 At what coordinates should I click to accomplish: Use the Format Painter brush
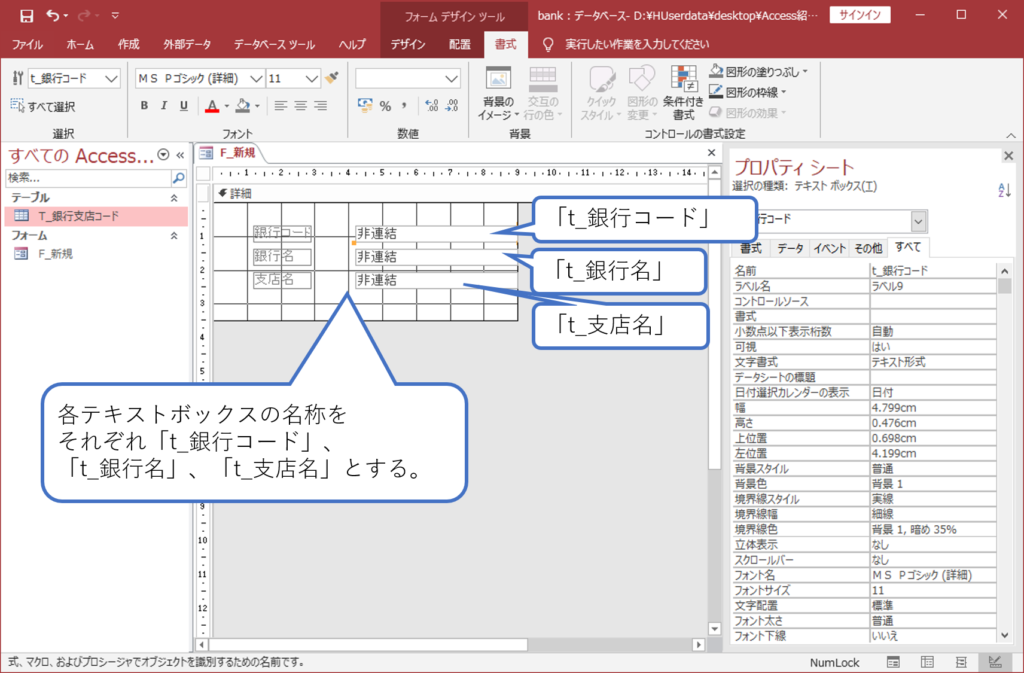332,78
